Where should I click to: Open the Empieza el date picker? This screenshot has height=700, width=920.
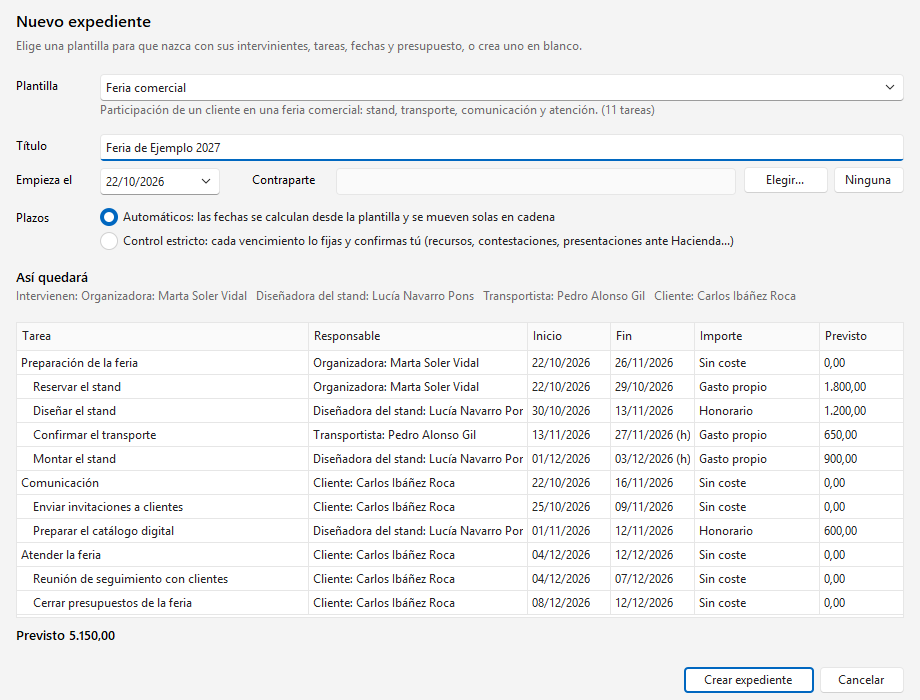(x=160, y=181)
